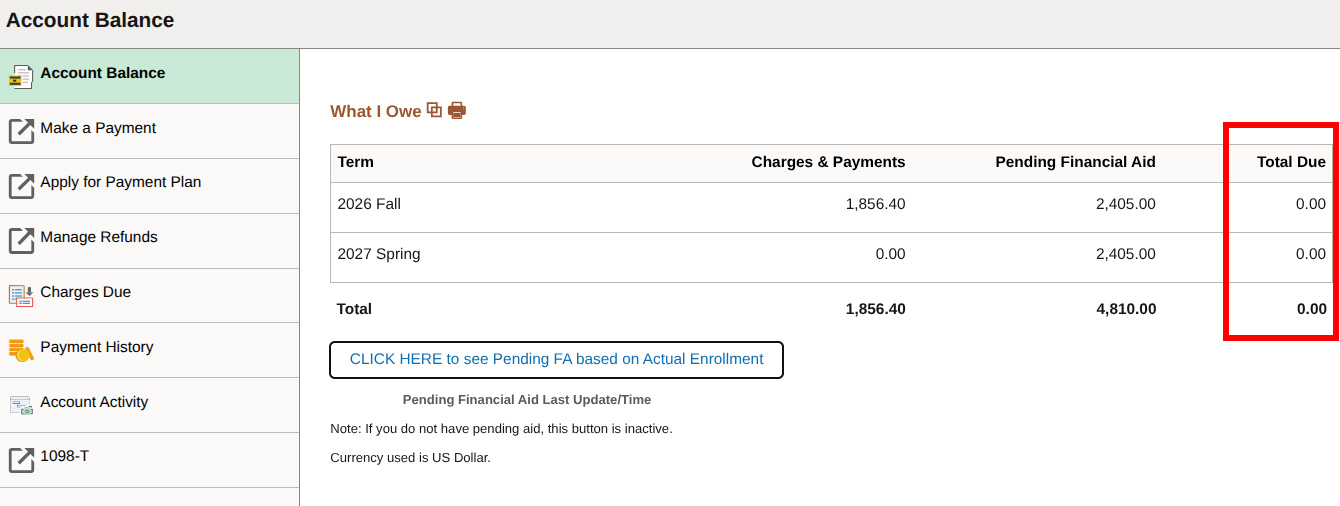
Task: Click the Pending FA Actual Enrollment button
Action: (x=556, y=360)
